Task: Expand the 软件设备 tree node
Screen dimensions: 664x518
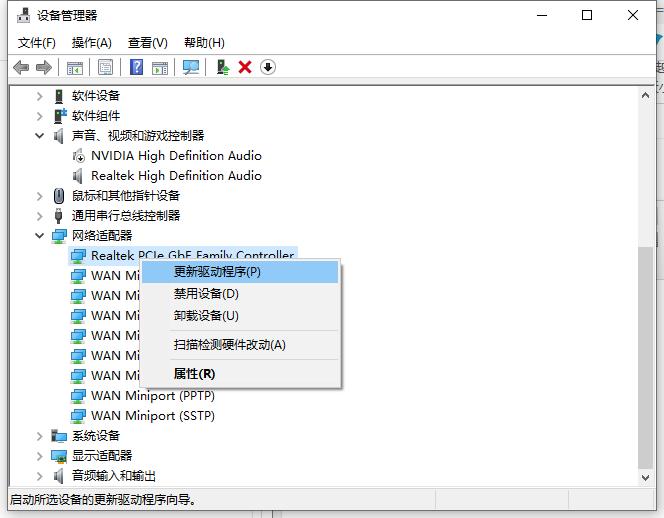Action: (39, 97)
